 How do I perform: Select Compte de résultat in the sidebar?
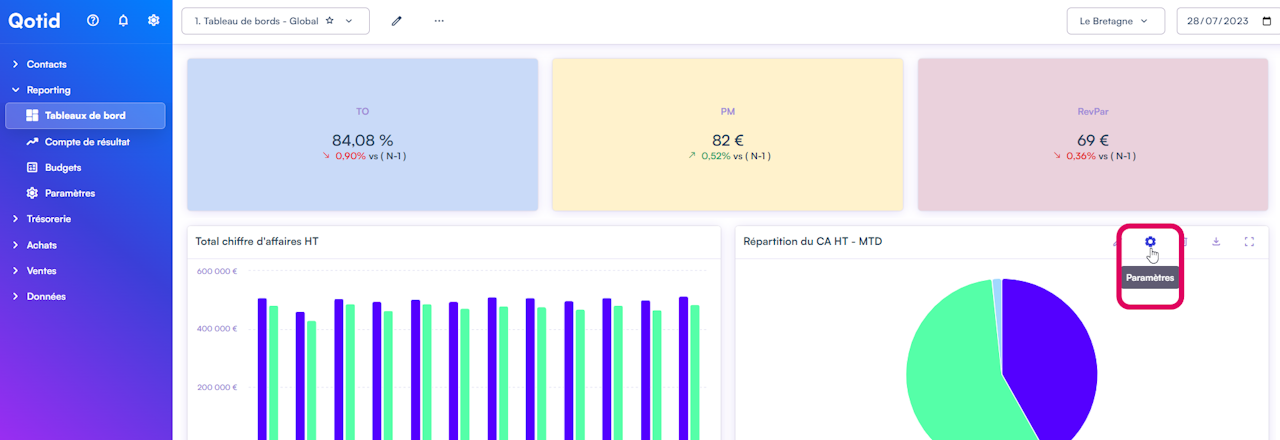click(x=86, y=142)
